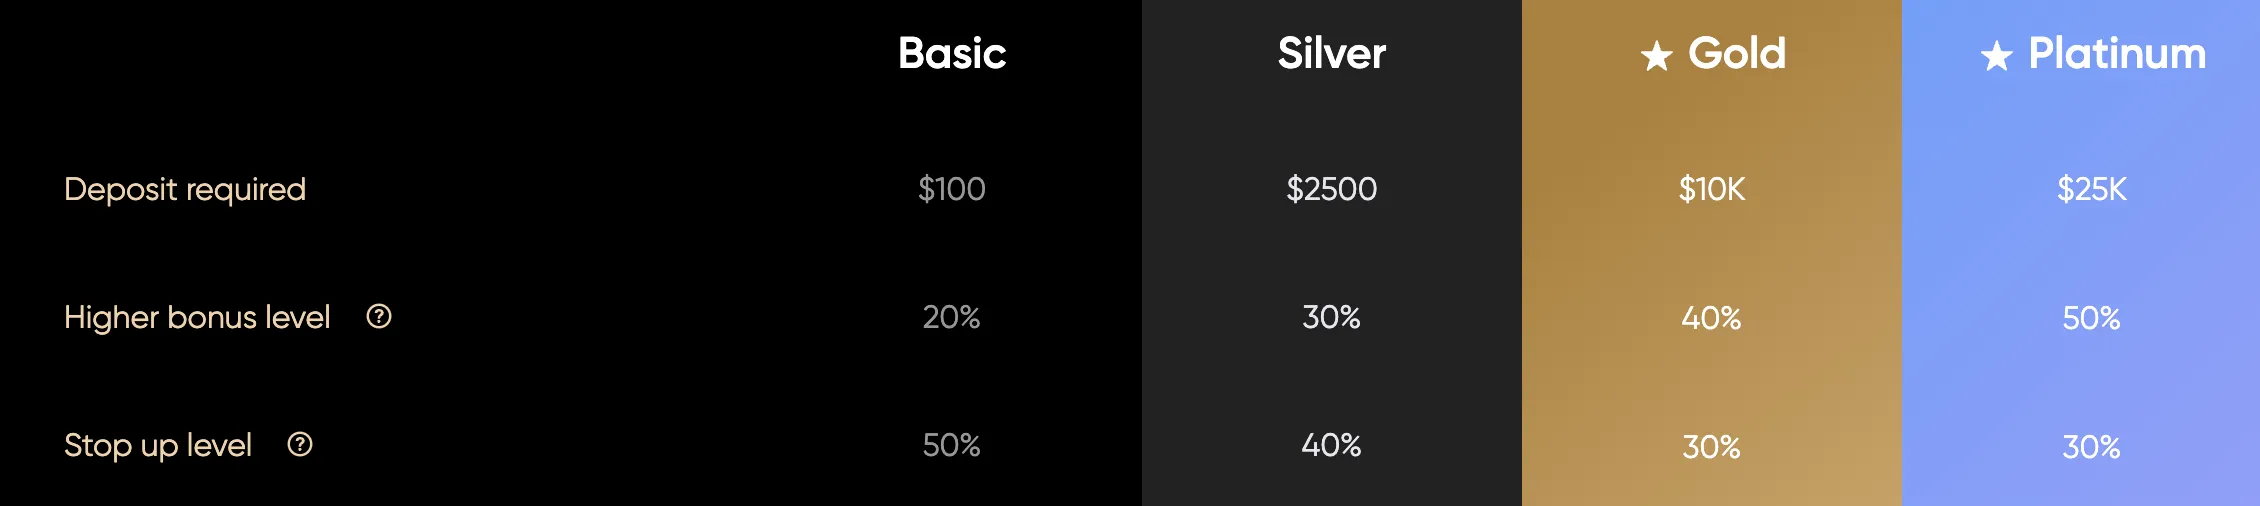Click the 50% Basic stop up level
Viewport: 2260px width, 506px height.
tap(952, 445)
